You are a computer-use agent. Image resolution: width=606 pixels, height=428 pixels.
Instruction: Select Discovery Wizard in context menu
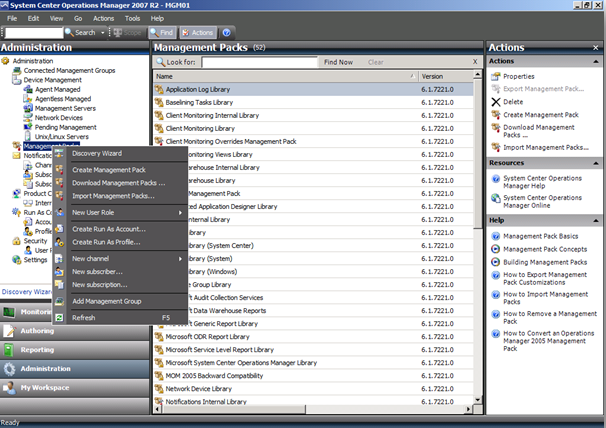tap(97, 153)
